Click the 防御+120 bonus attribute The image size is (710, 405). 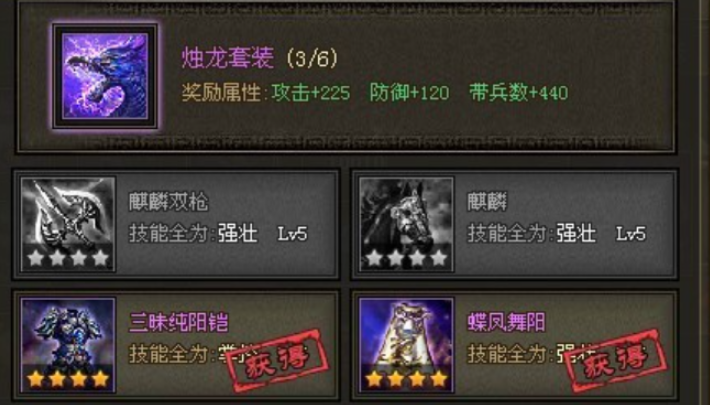pyautogui.click(x=409, y=93)
